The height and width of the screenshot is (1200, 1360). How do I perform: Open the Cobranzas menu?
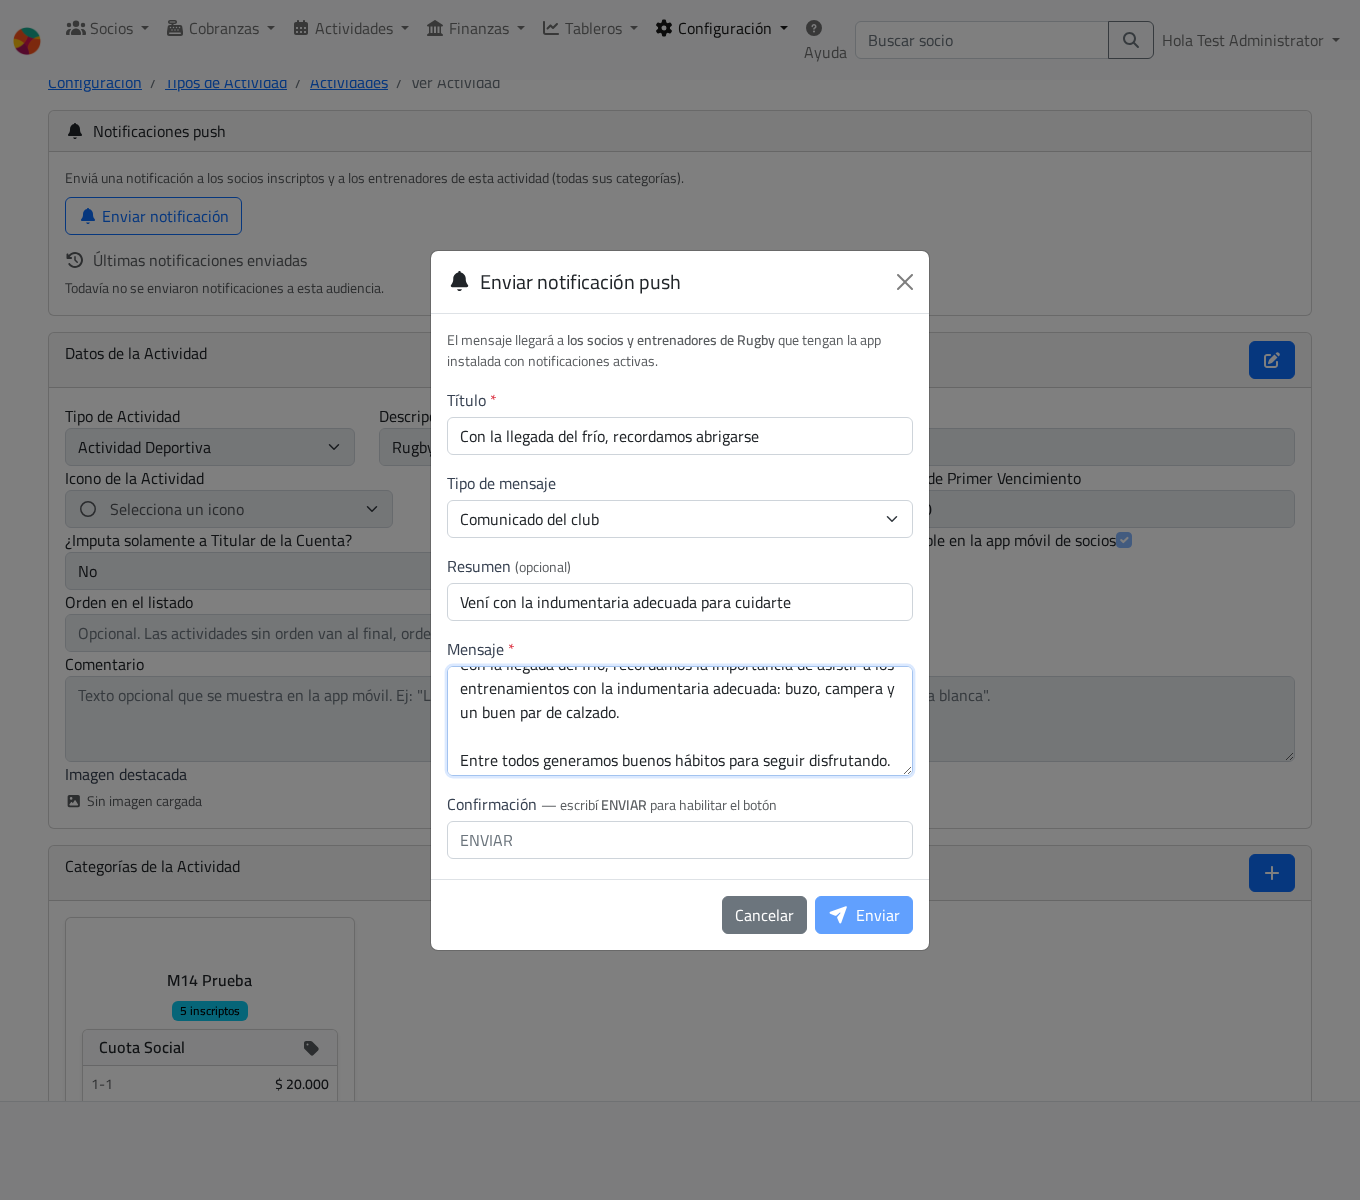click(x=220, y=28)
